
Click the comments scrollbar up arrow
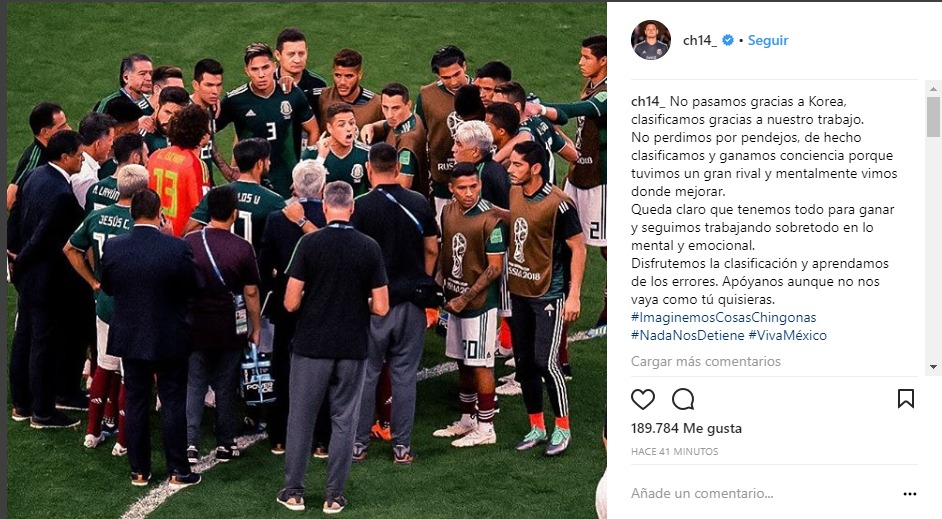click(933, 89)
